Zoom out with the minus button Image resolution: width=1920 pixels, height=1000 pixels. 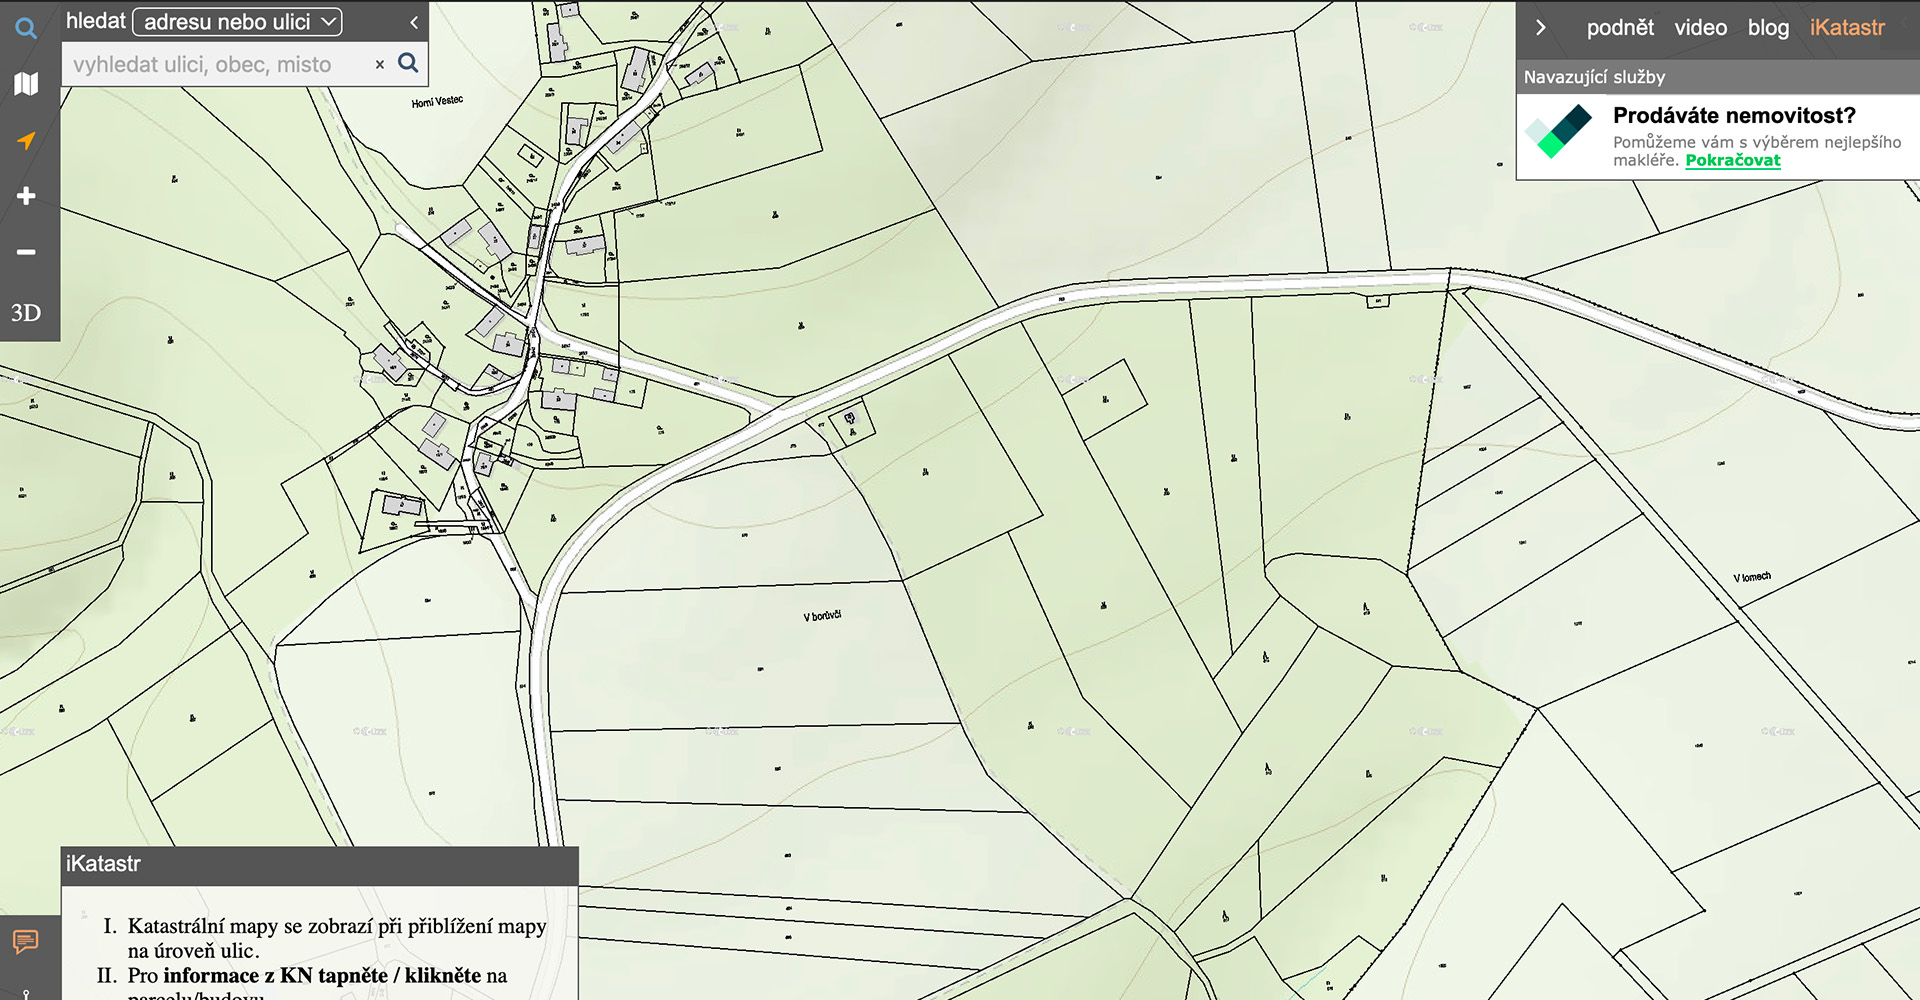click(26, 252)
